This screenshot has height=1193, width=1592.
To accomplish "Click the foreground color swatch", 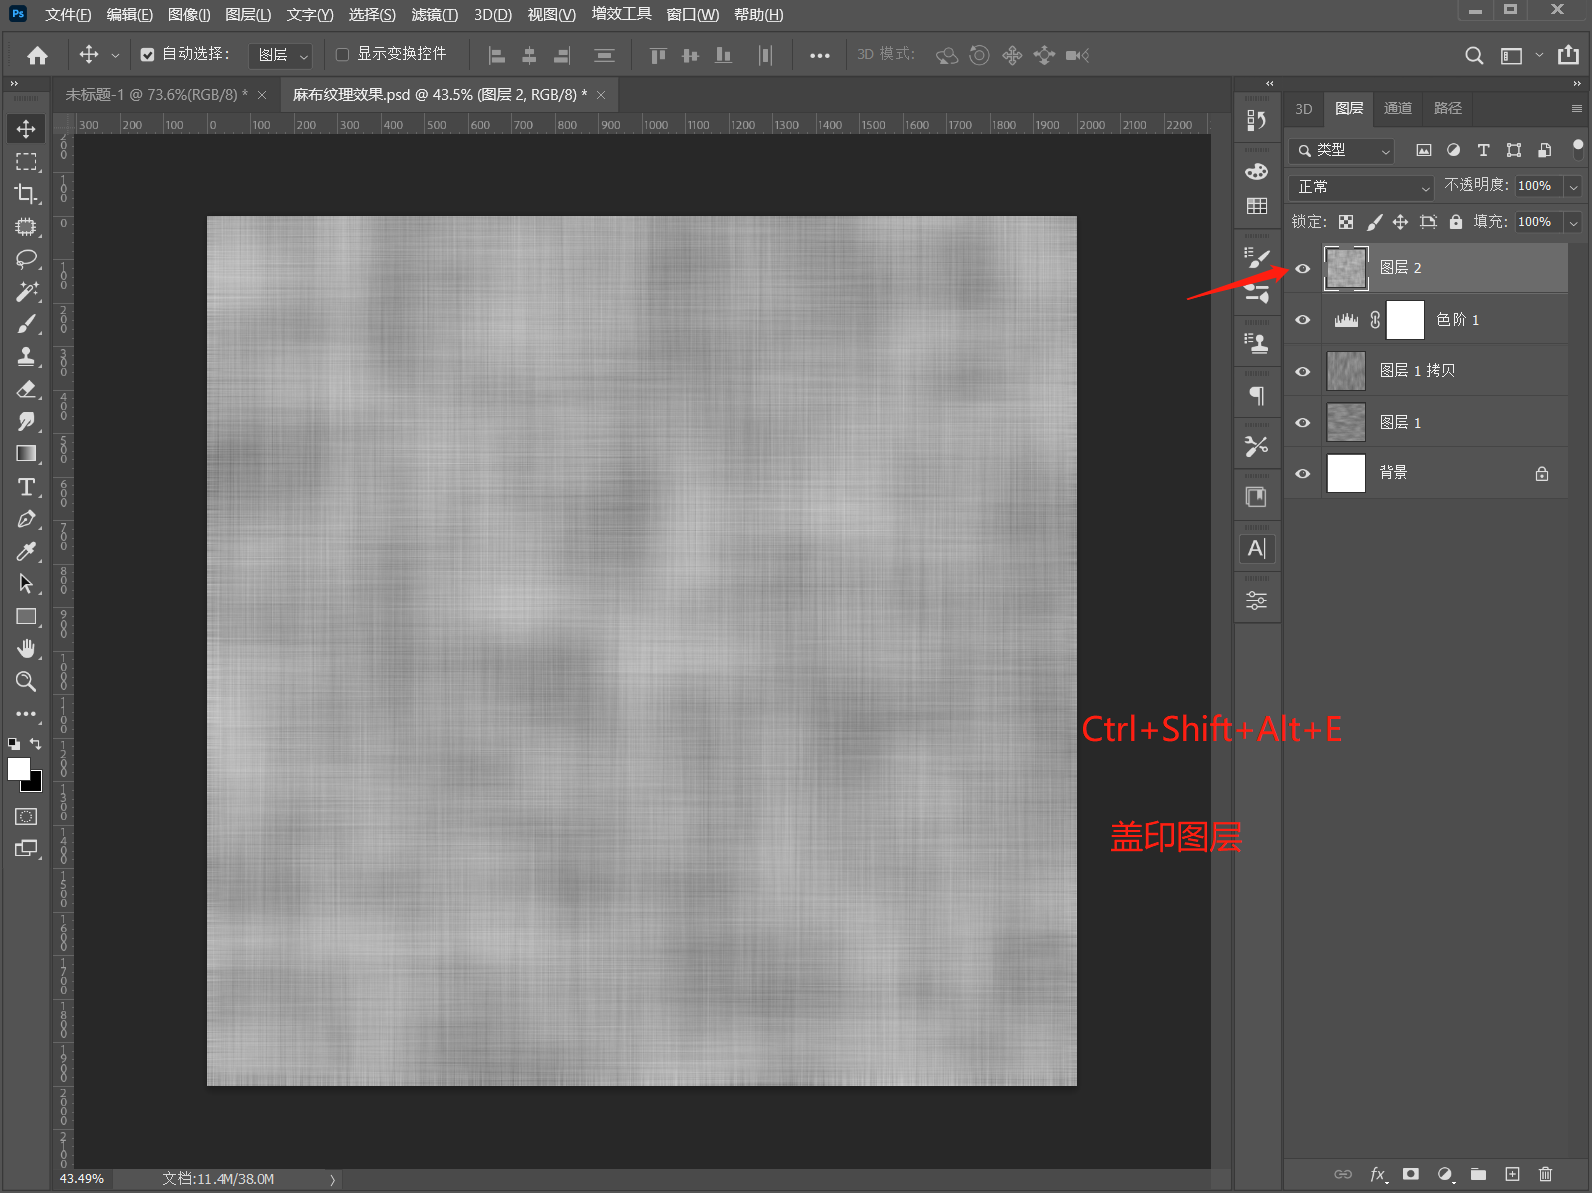I will click(19, 768).
